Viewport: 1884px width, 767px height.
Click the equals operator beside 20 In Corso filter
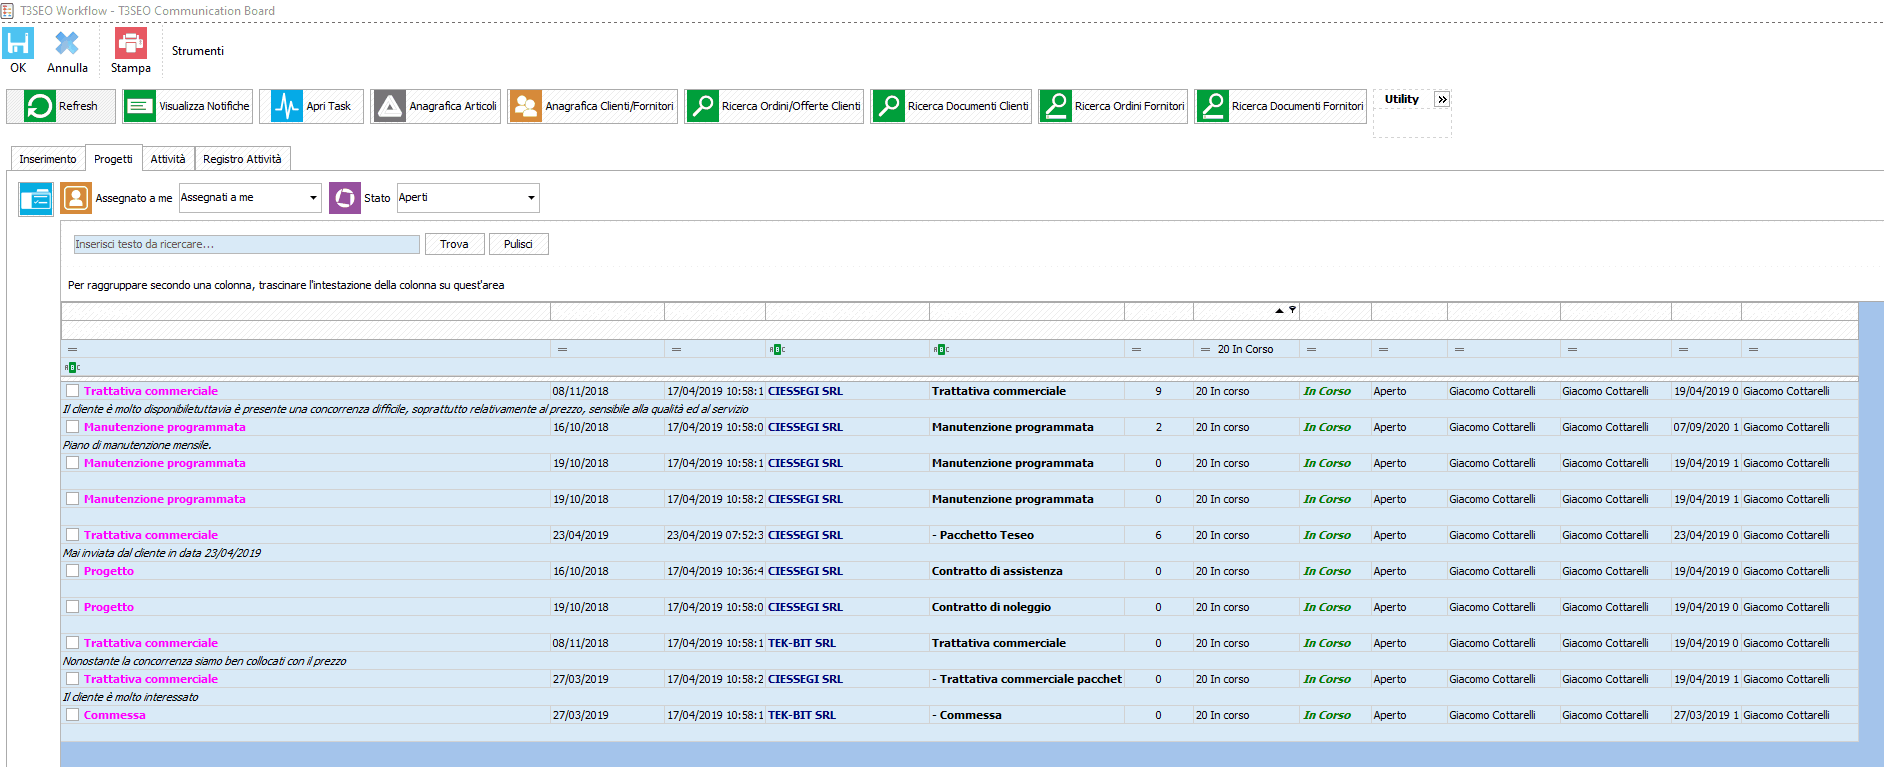tap(1205, 350)
